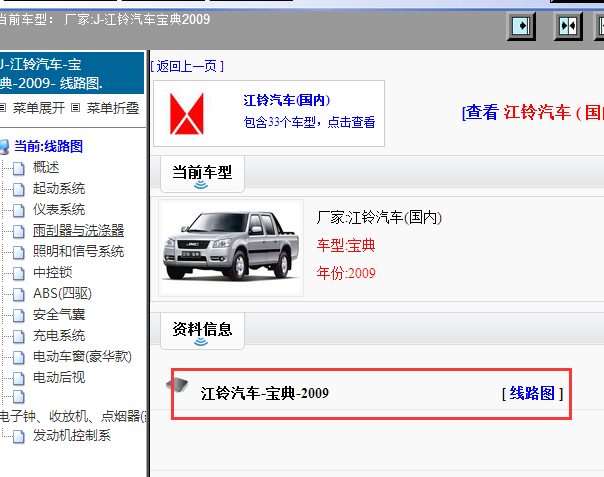
Task: Click the red Jiangling brand logo
Action: tap(187, 114)
